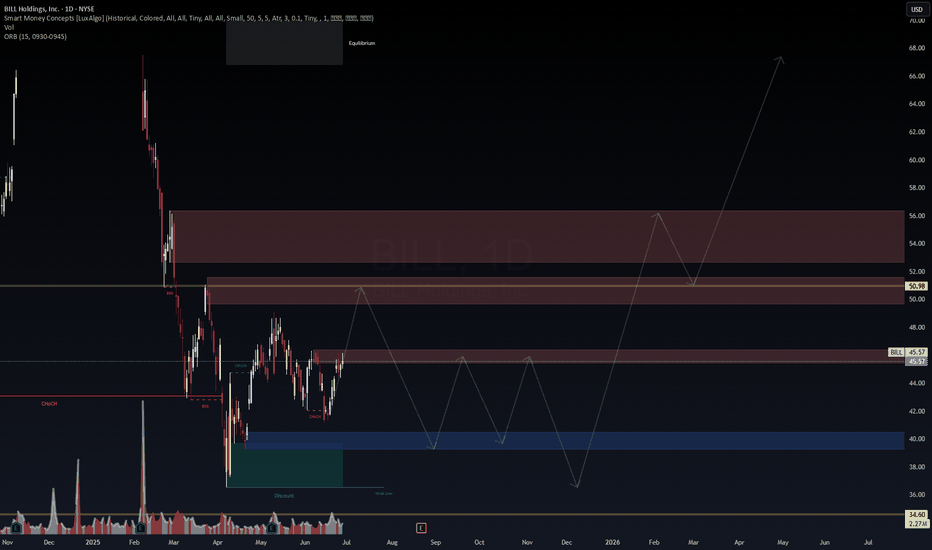This screenshot has width=932, height=550.
Task: Click the past earnings marker near Feb
Action: [x=141, y=528]
